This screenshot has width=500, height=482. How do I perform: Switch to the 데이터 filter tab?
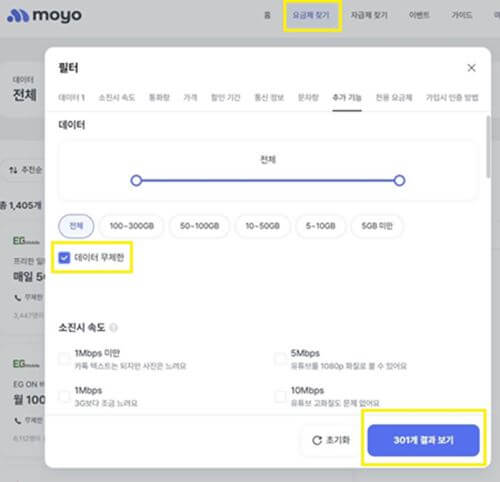71,98
